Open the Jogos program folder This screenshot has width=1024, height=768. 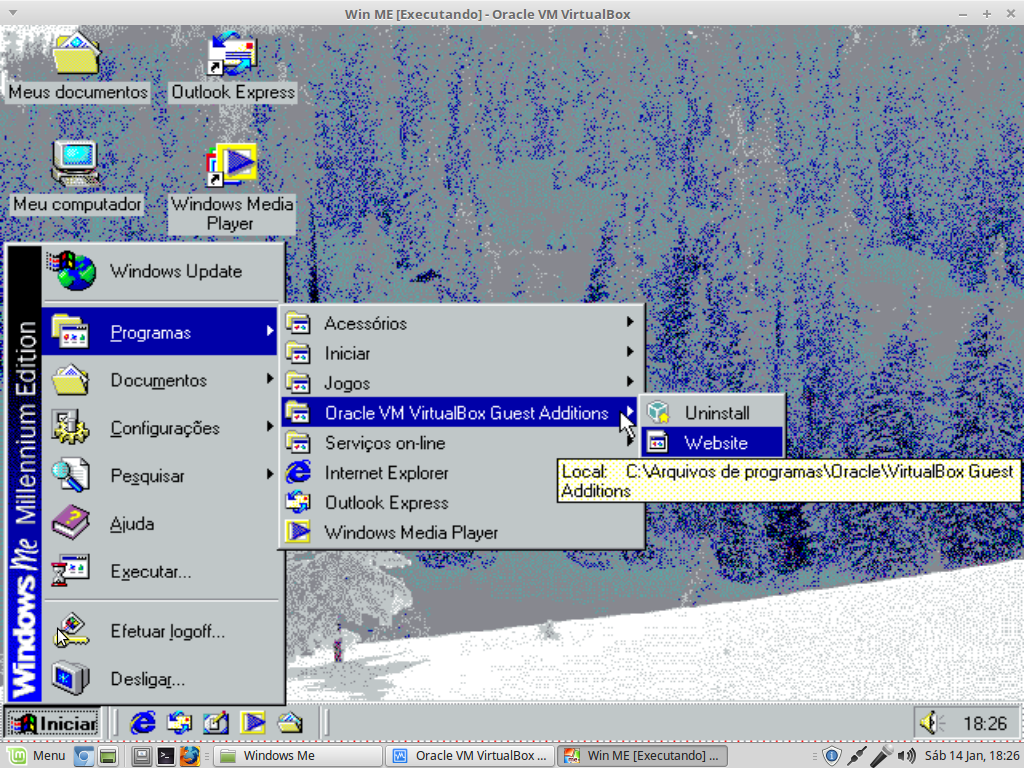click(462, 383)
